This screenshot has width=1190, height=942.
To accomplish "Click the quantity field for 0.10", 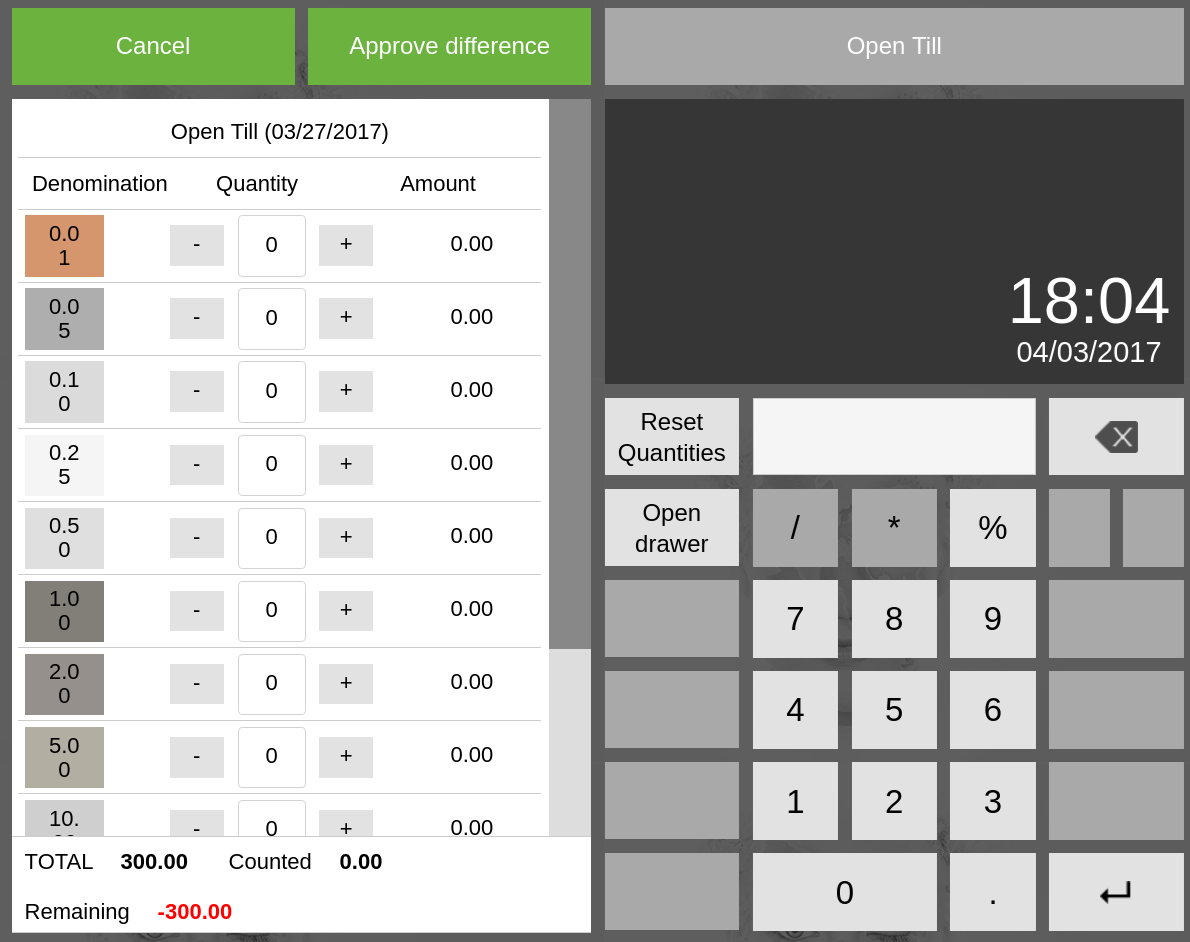I will 272,391.
